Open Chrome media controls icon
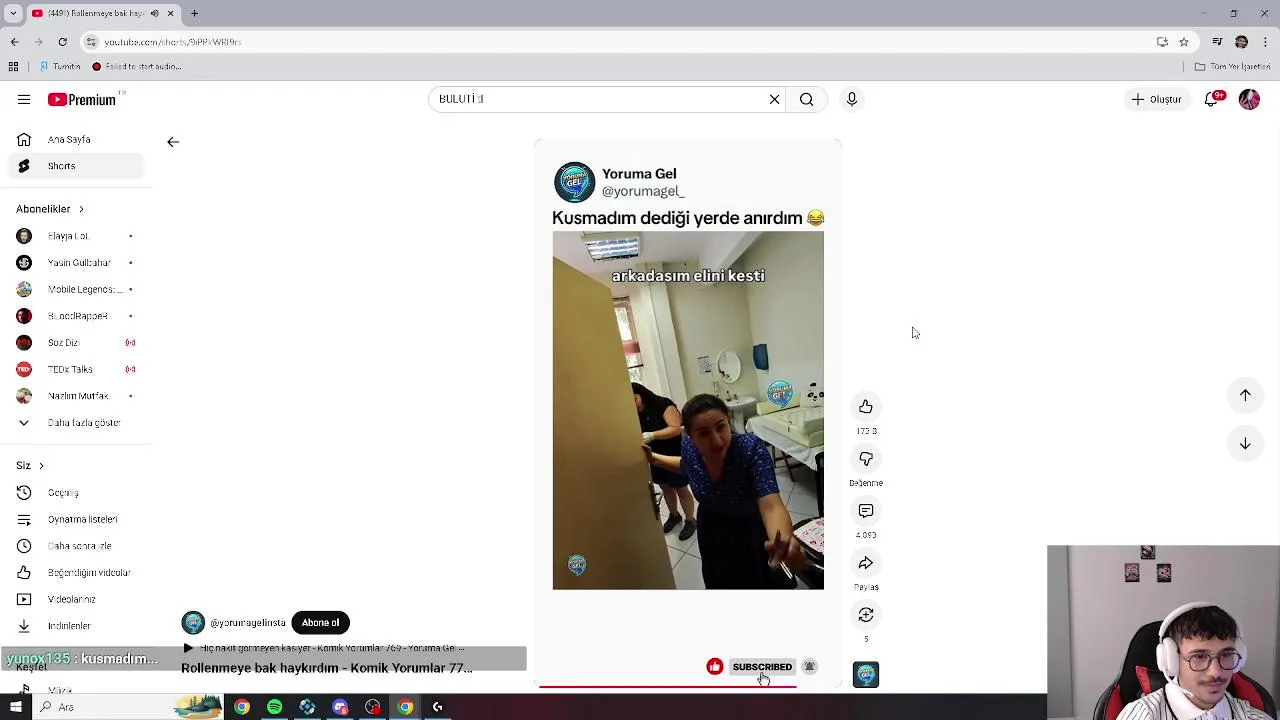The image size is (1280, 720). coord(1217,42)
